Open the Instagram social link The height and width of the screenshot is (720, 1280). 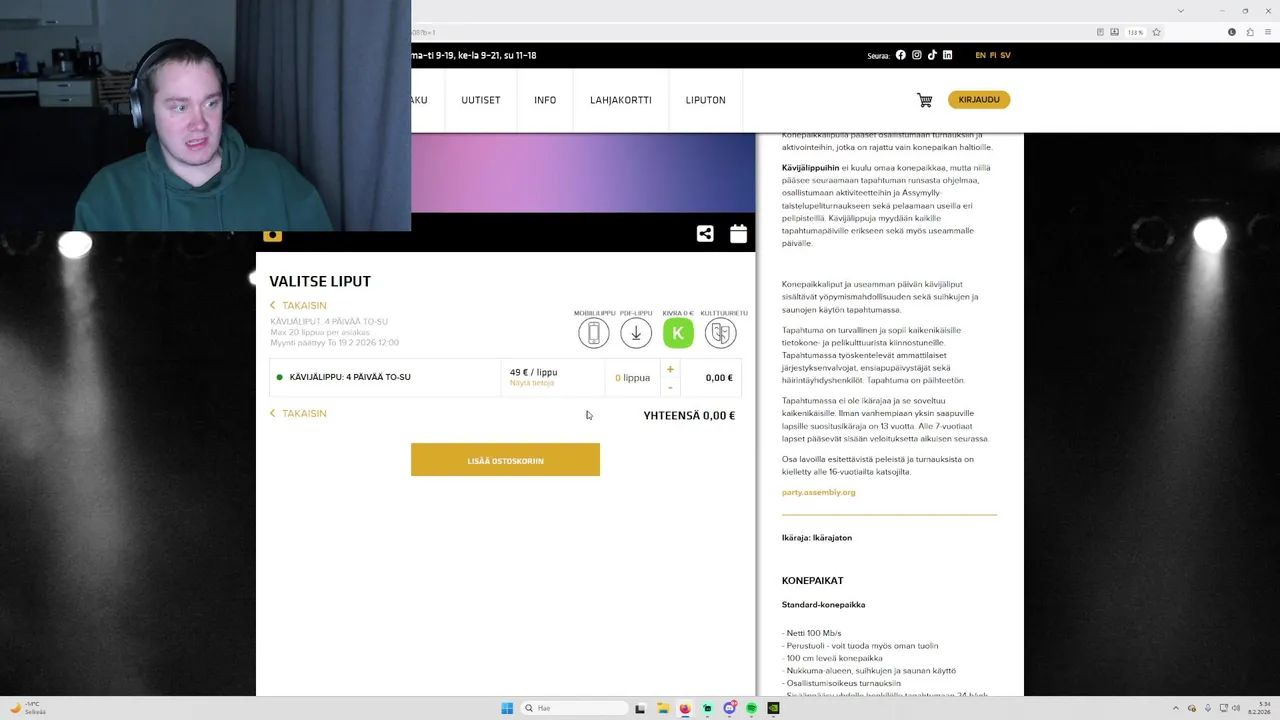click(x=916, y=55)
